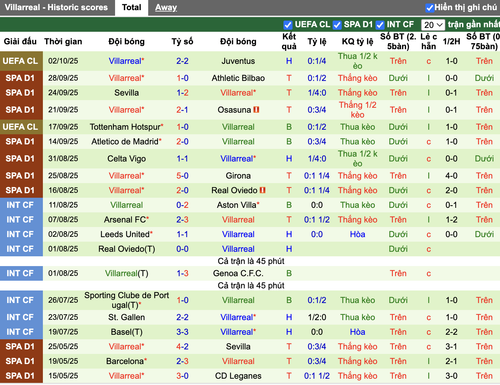Open the 20 recent matches dropdown
The width and height of the screenshot is (500, 385).
tap(433, 25)
